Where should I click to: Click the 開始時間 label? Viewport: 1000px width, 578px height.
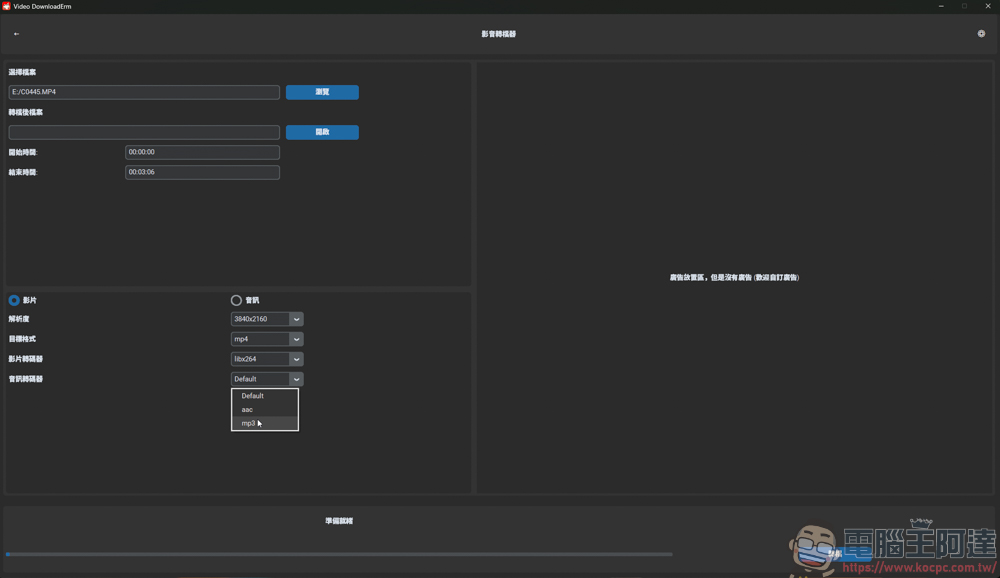(x=23, y=152)
